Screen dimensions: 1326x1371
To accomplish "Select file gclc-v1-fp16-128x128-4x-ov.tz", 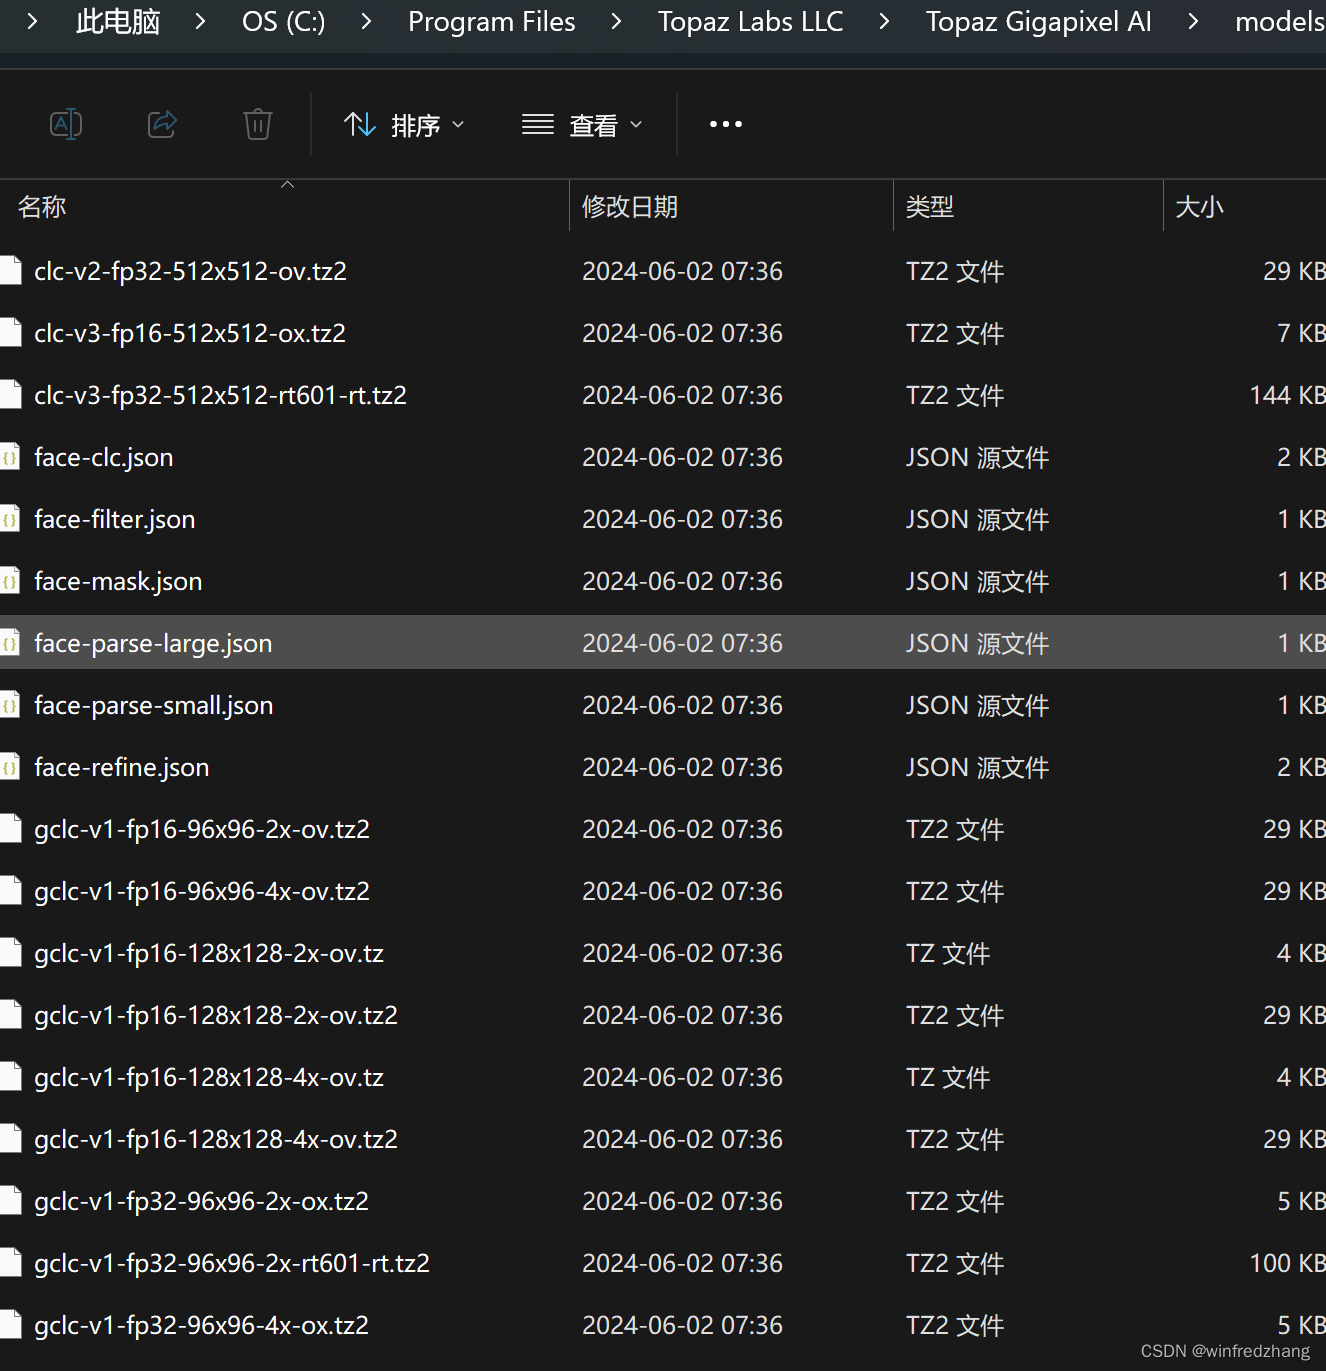I will 663,1077.
